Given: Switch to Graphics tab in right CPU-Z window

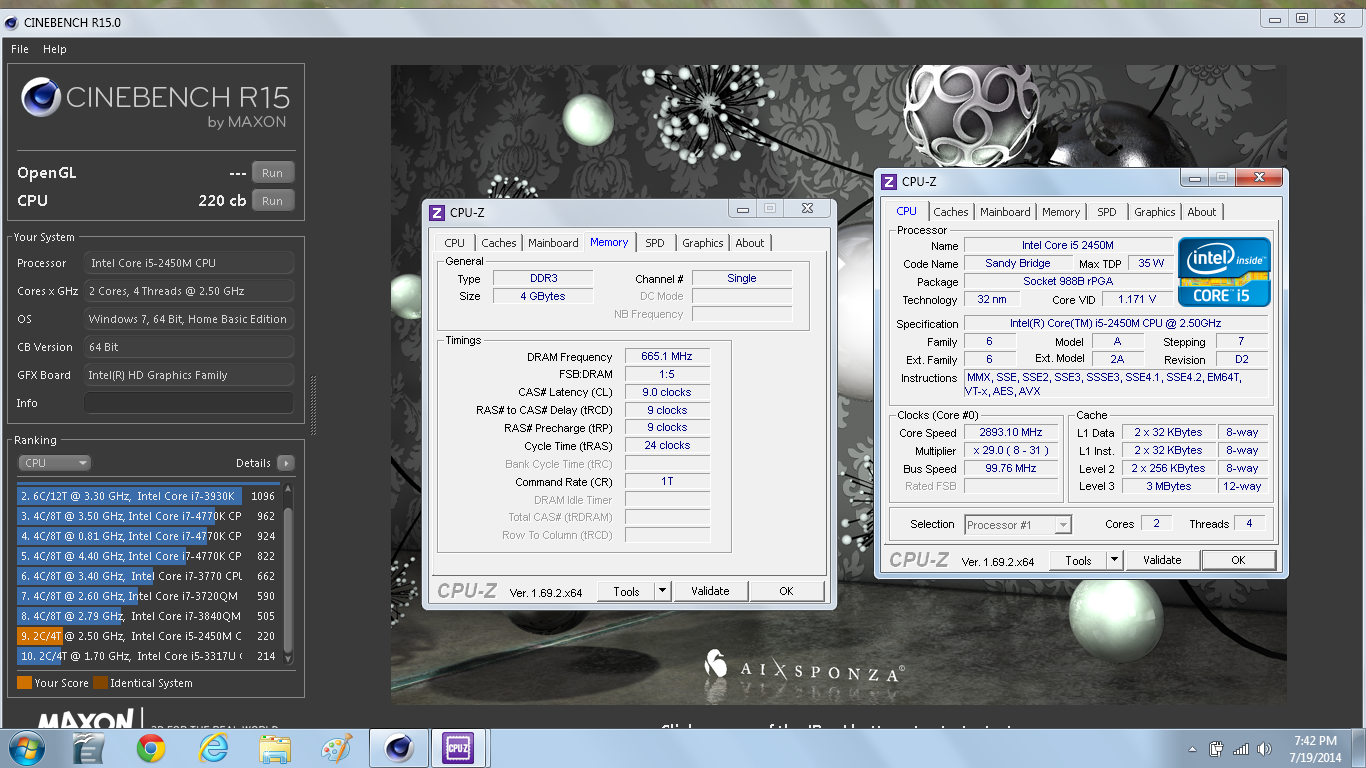Looking at the screenshot, I should (1155, 212).
